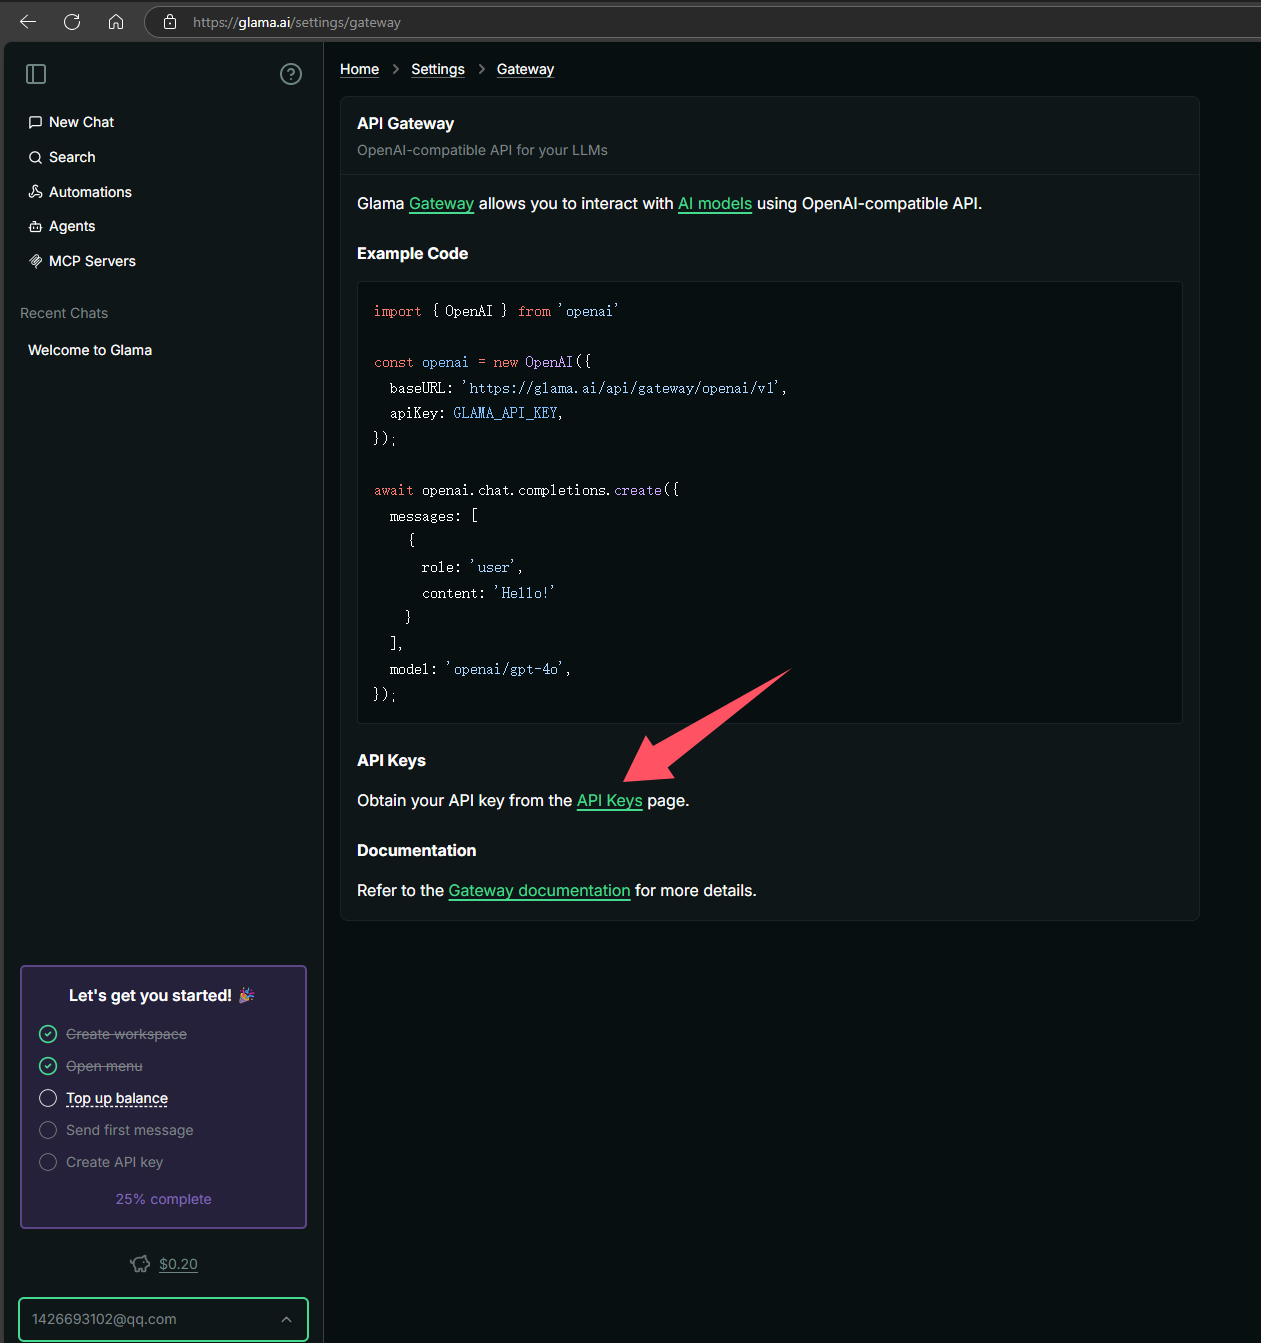
Task: Go to browser home icon
Action: pyautogui.click(x=116, y=22)
